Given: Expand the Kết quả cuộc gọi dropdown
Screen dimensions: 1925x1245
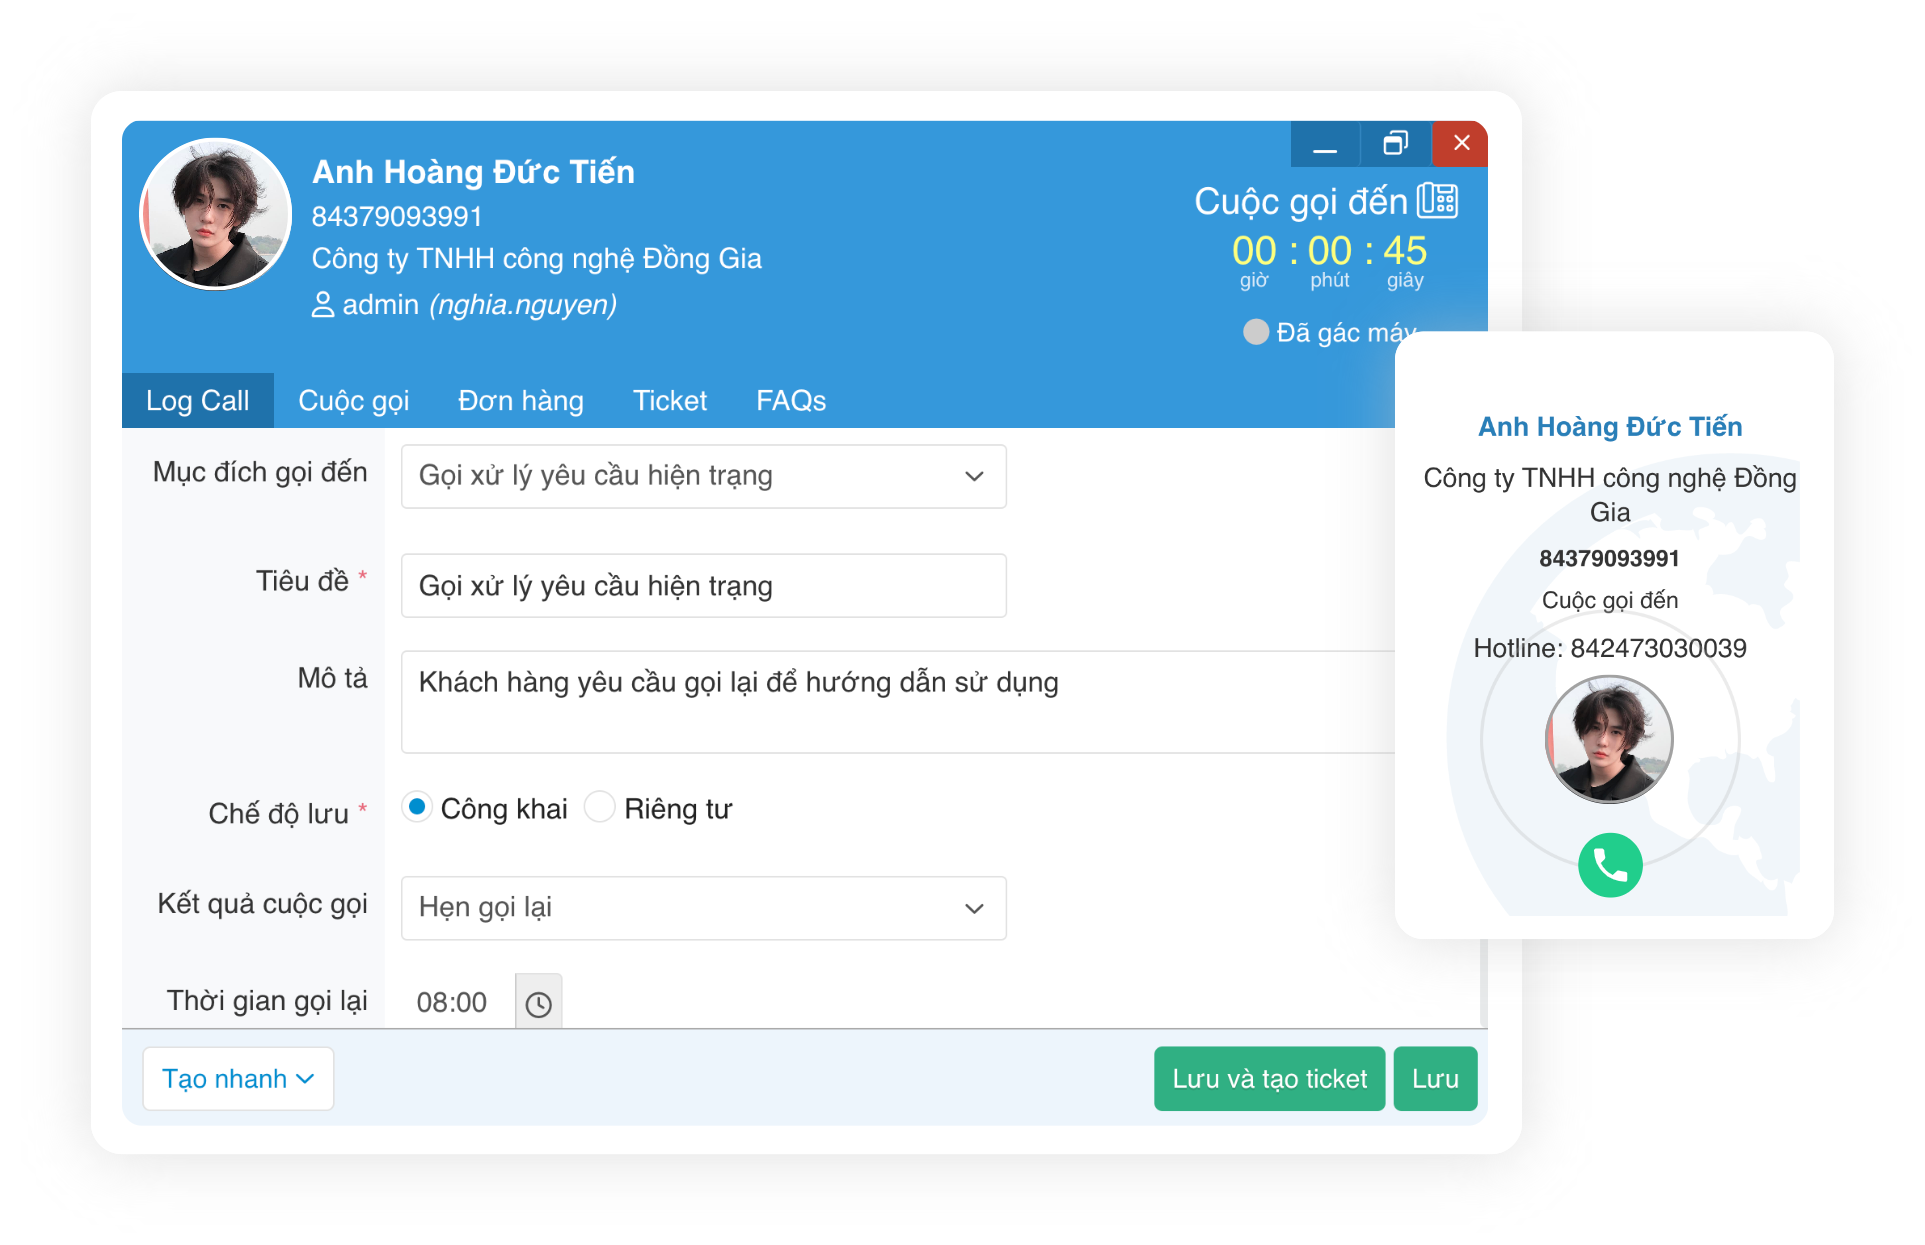Looking at the screenshot, I should [703, 908].
